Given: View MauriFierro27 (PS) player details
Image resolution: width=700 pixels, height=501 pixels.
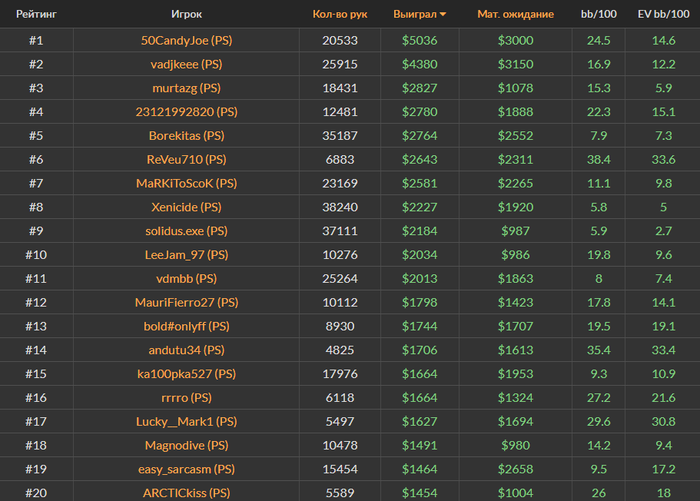Looking at the screenshot, I should [x=186, y=302].
